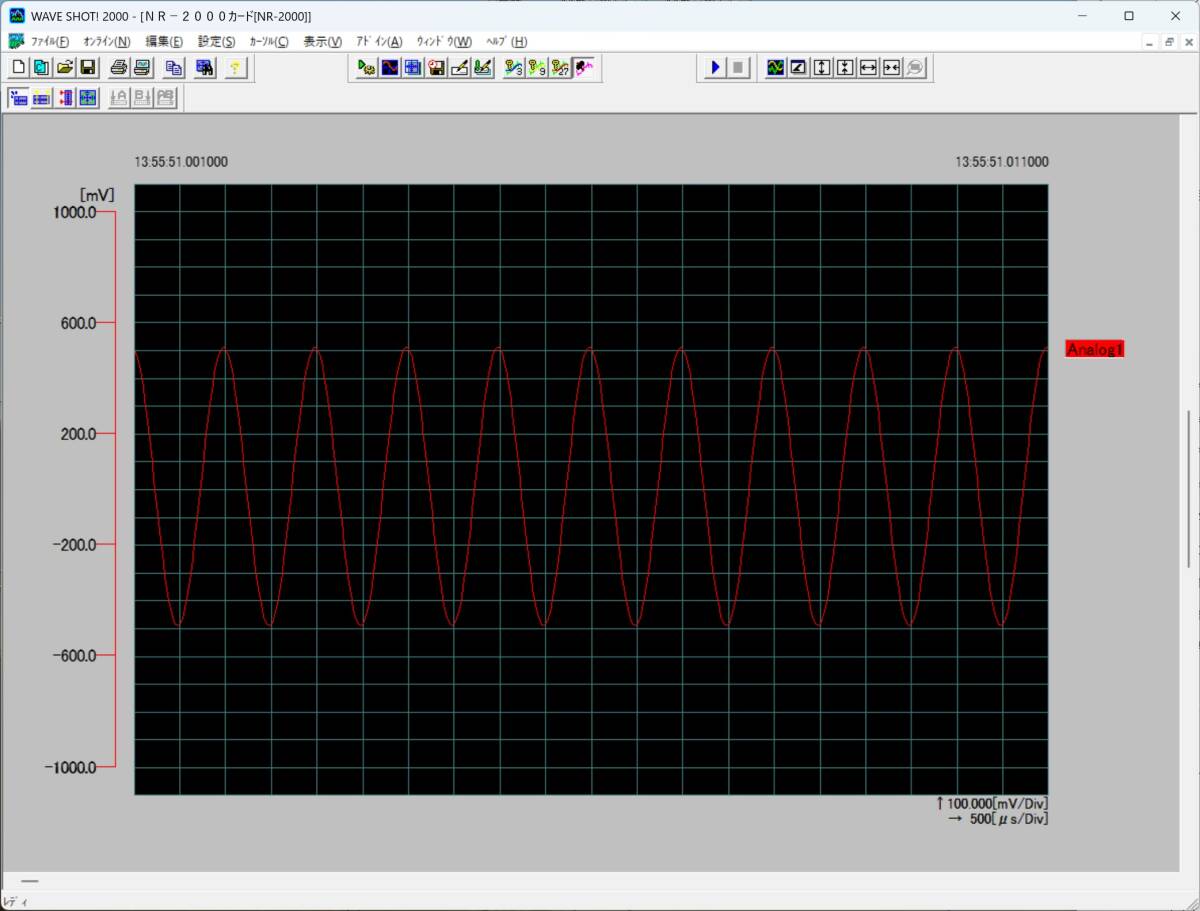Compress the vertical axis with inward arrows icon

point(845,68)
